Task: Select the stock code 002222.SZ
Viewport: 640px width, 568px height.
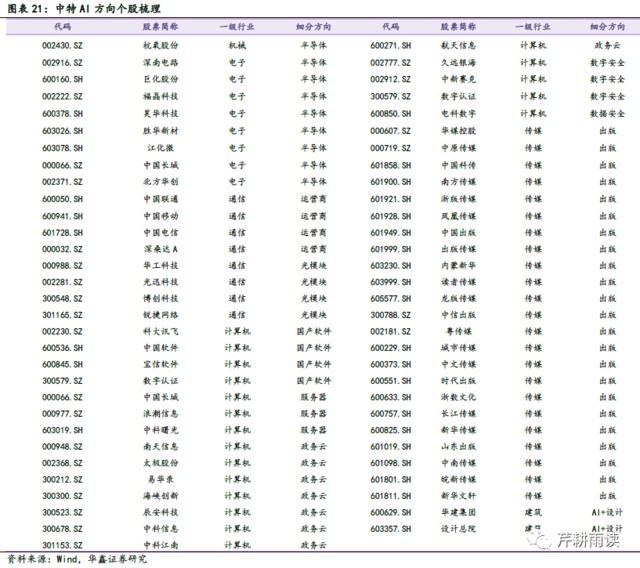Action: pos(62,97)
